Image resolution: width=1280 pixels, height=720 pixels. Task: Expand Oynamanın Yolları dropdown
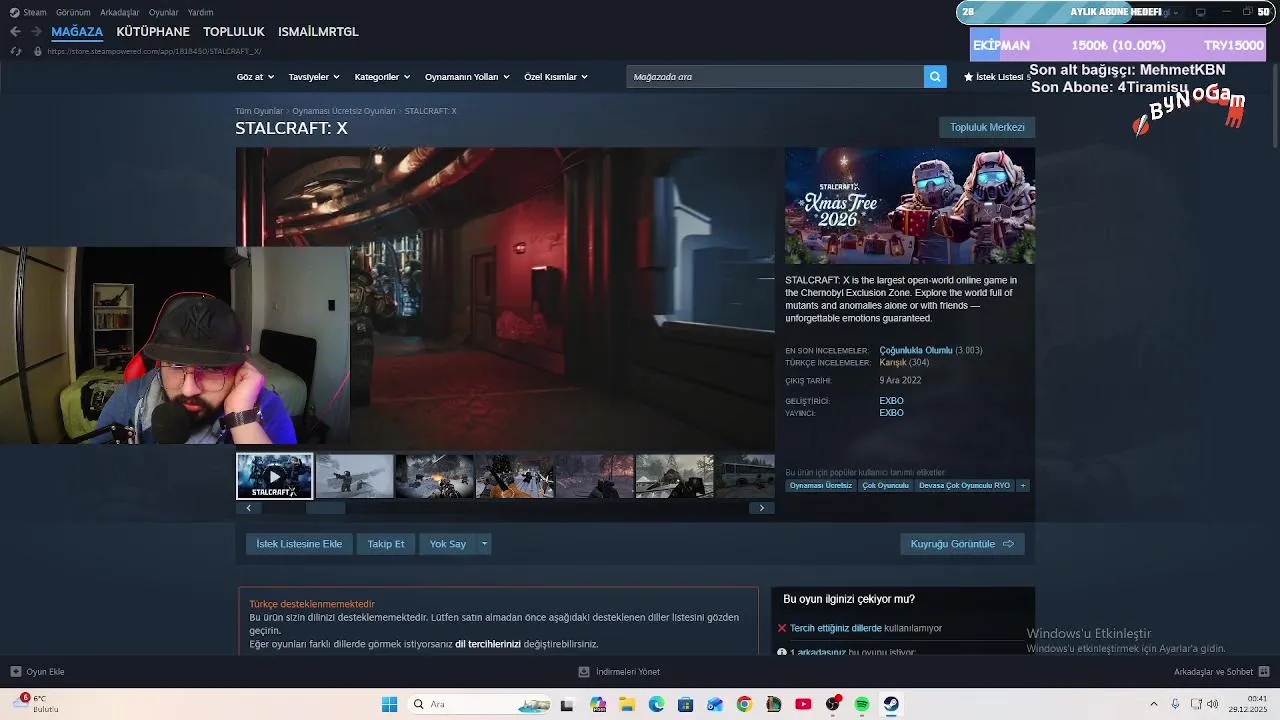point(467,77)
